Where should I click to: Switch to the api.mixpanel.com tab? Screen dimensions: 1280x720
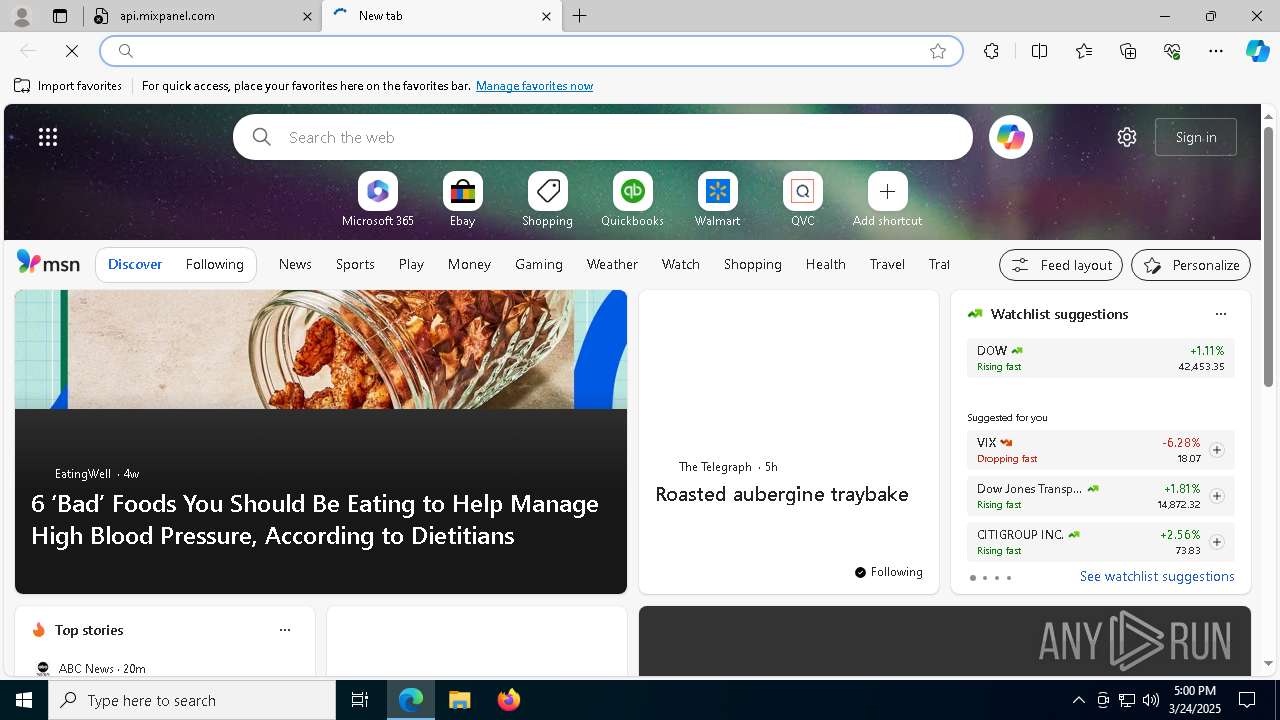tap(203, 16)
